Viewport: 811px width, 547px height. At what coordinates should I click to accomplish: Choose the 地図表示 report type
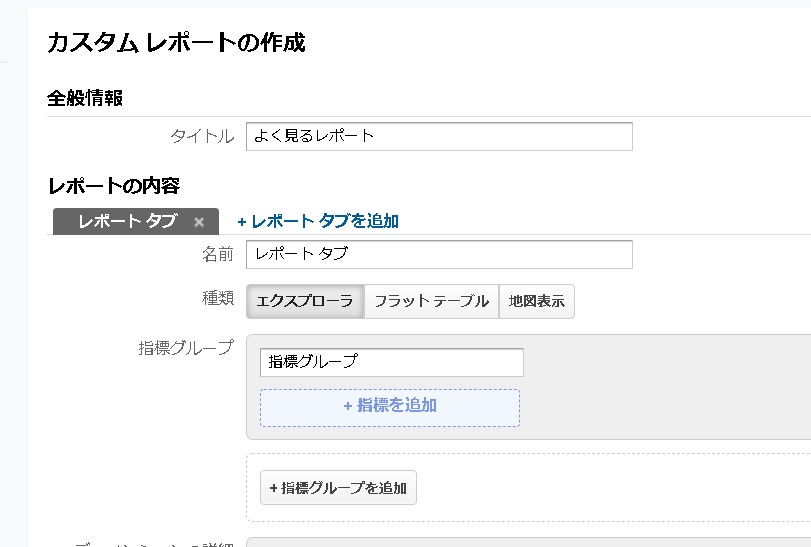pos(537,301)
